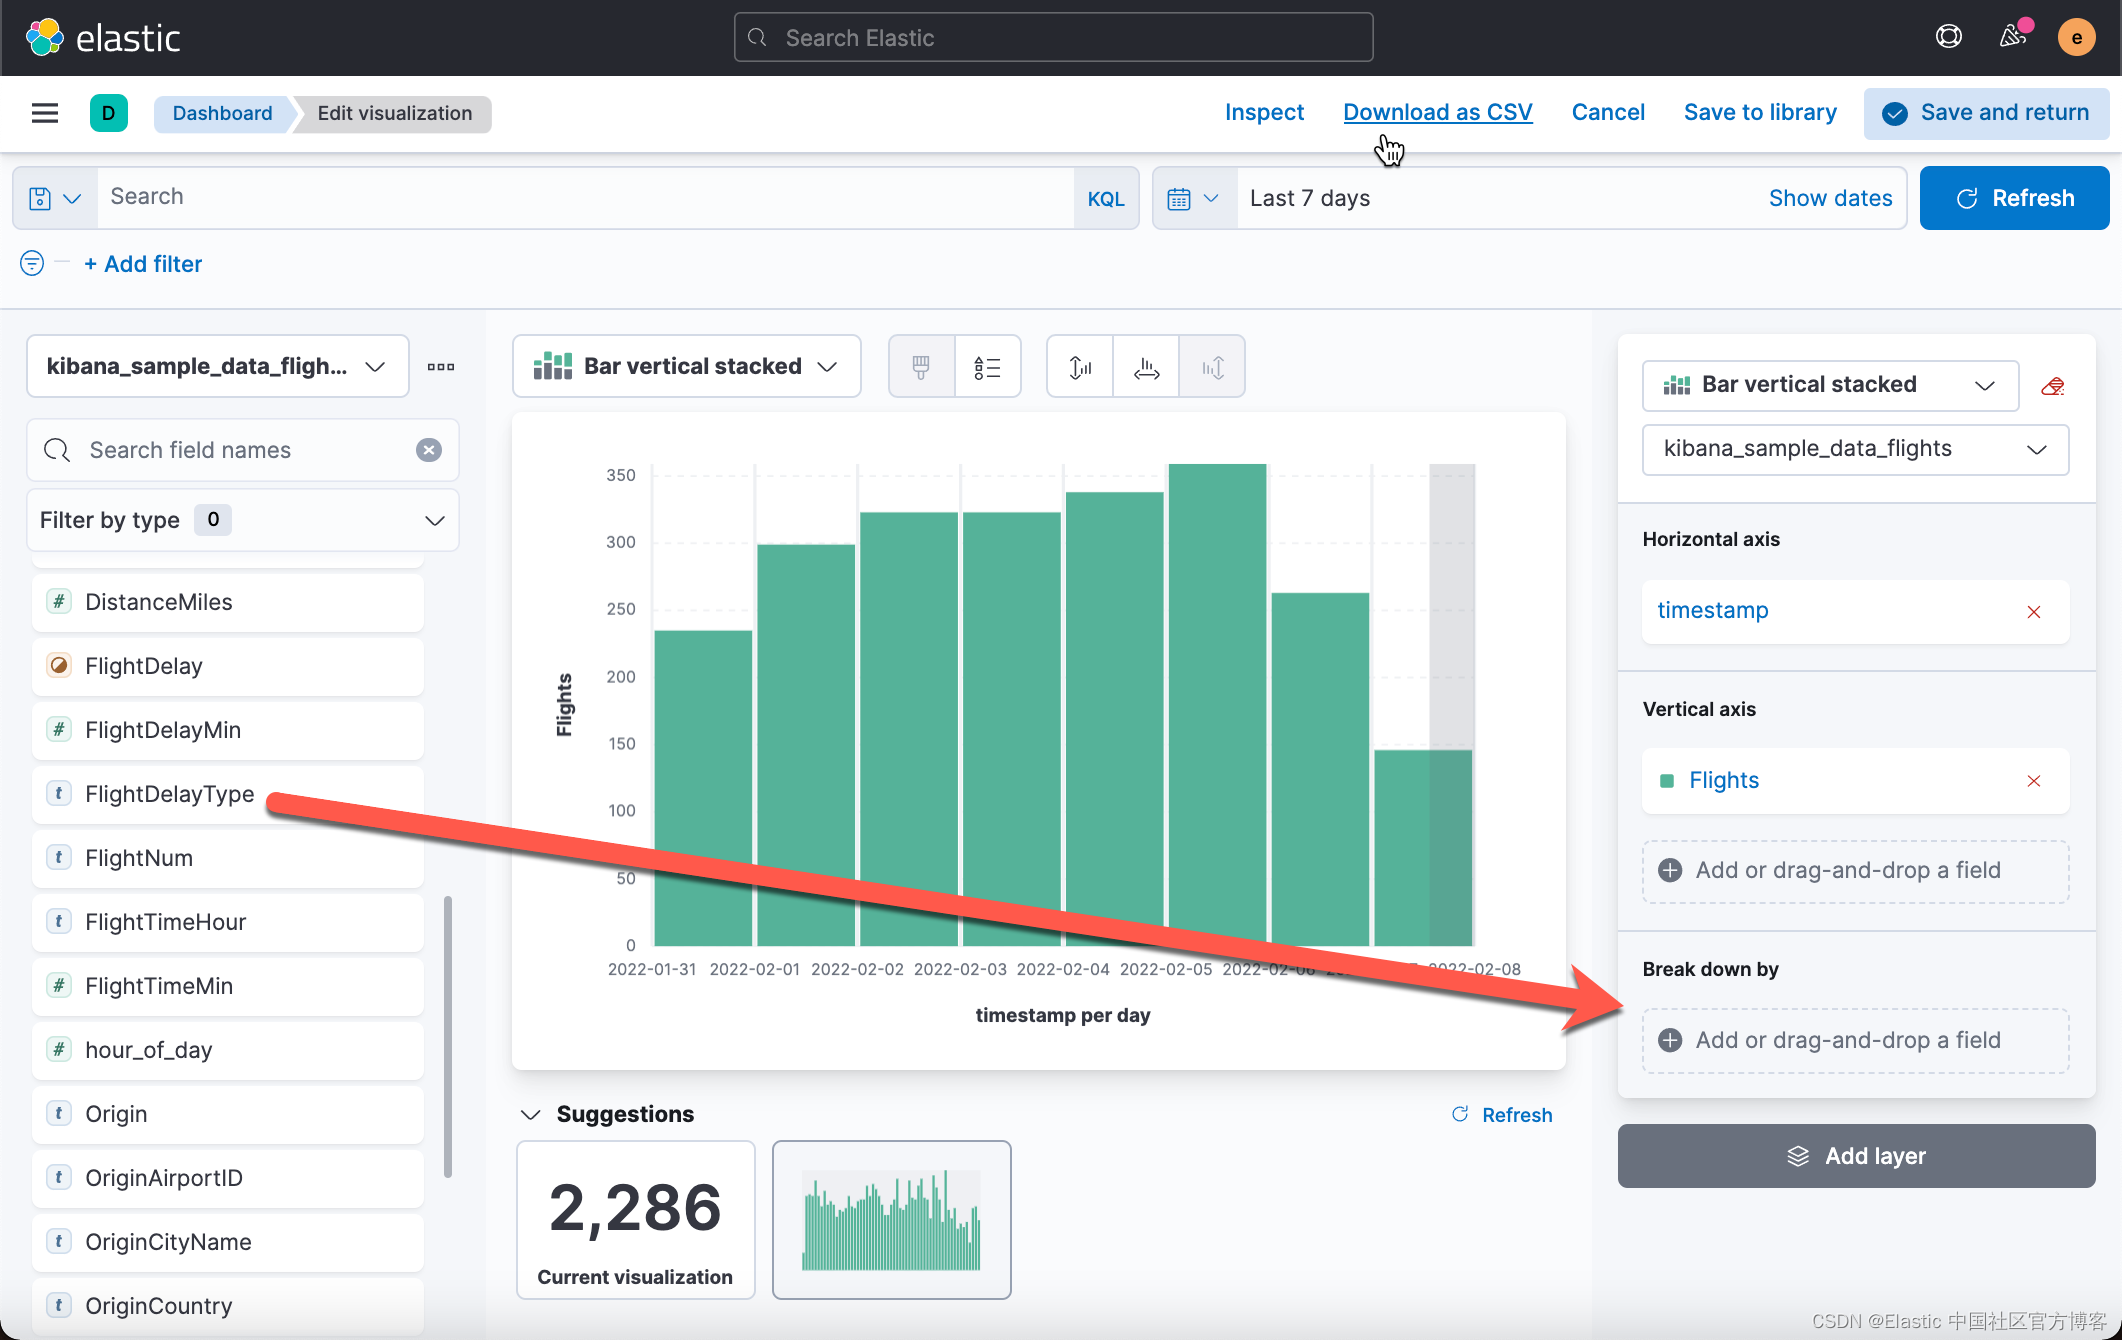Click the reset layer eraser icon
The height and width of the screenshot is (1340, 2122).
point(2053,386)
